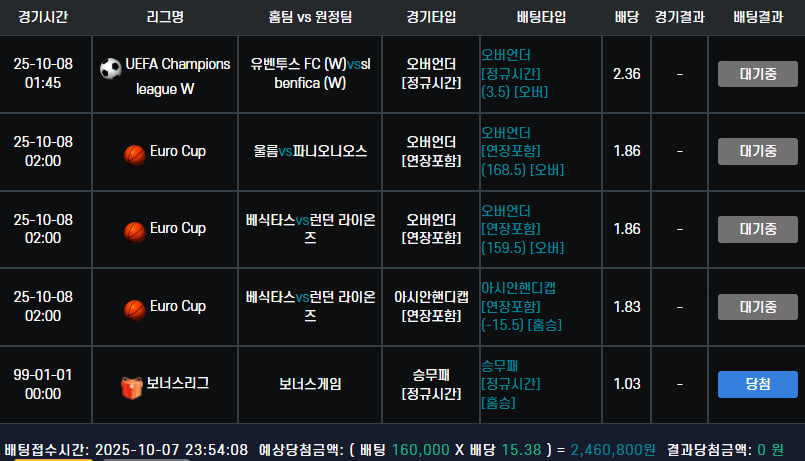The width and height of the screenshot is (805, 461).
Task: Click the basketball icon in the 아시안핸디캡 row
Action: pos(134,306)
